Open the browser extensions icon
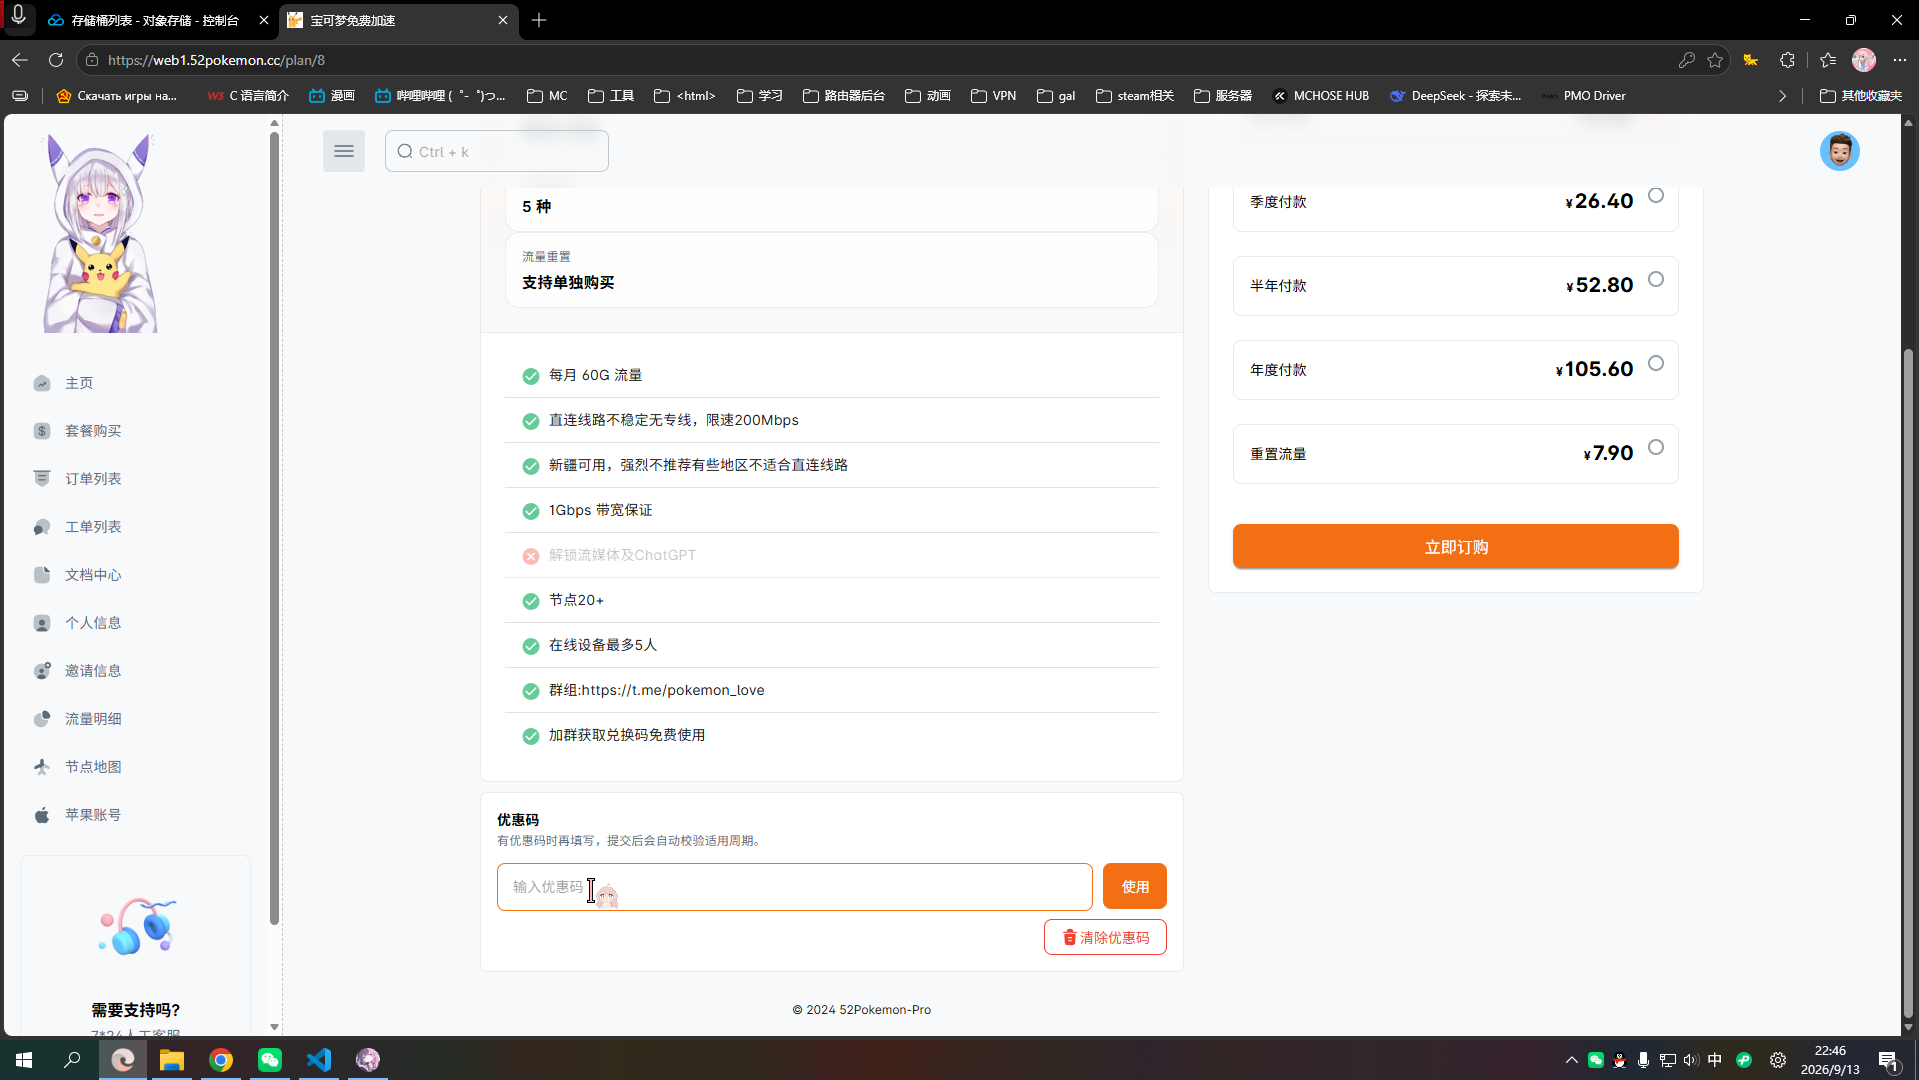 tap(1787, 60)
